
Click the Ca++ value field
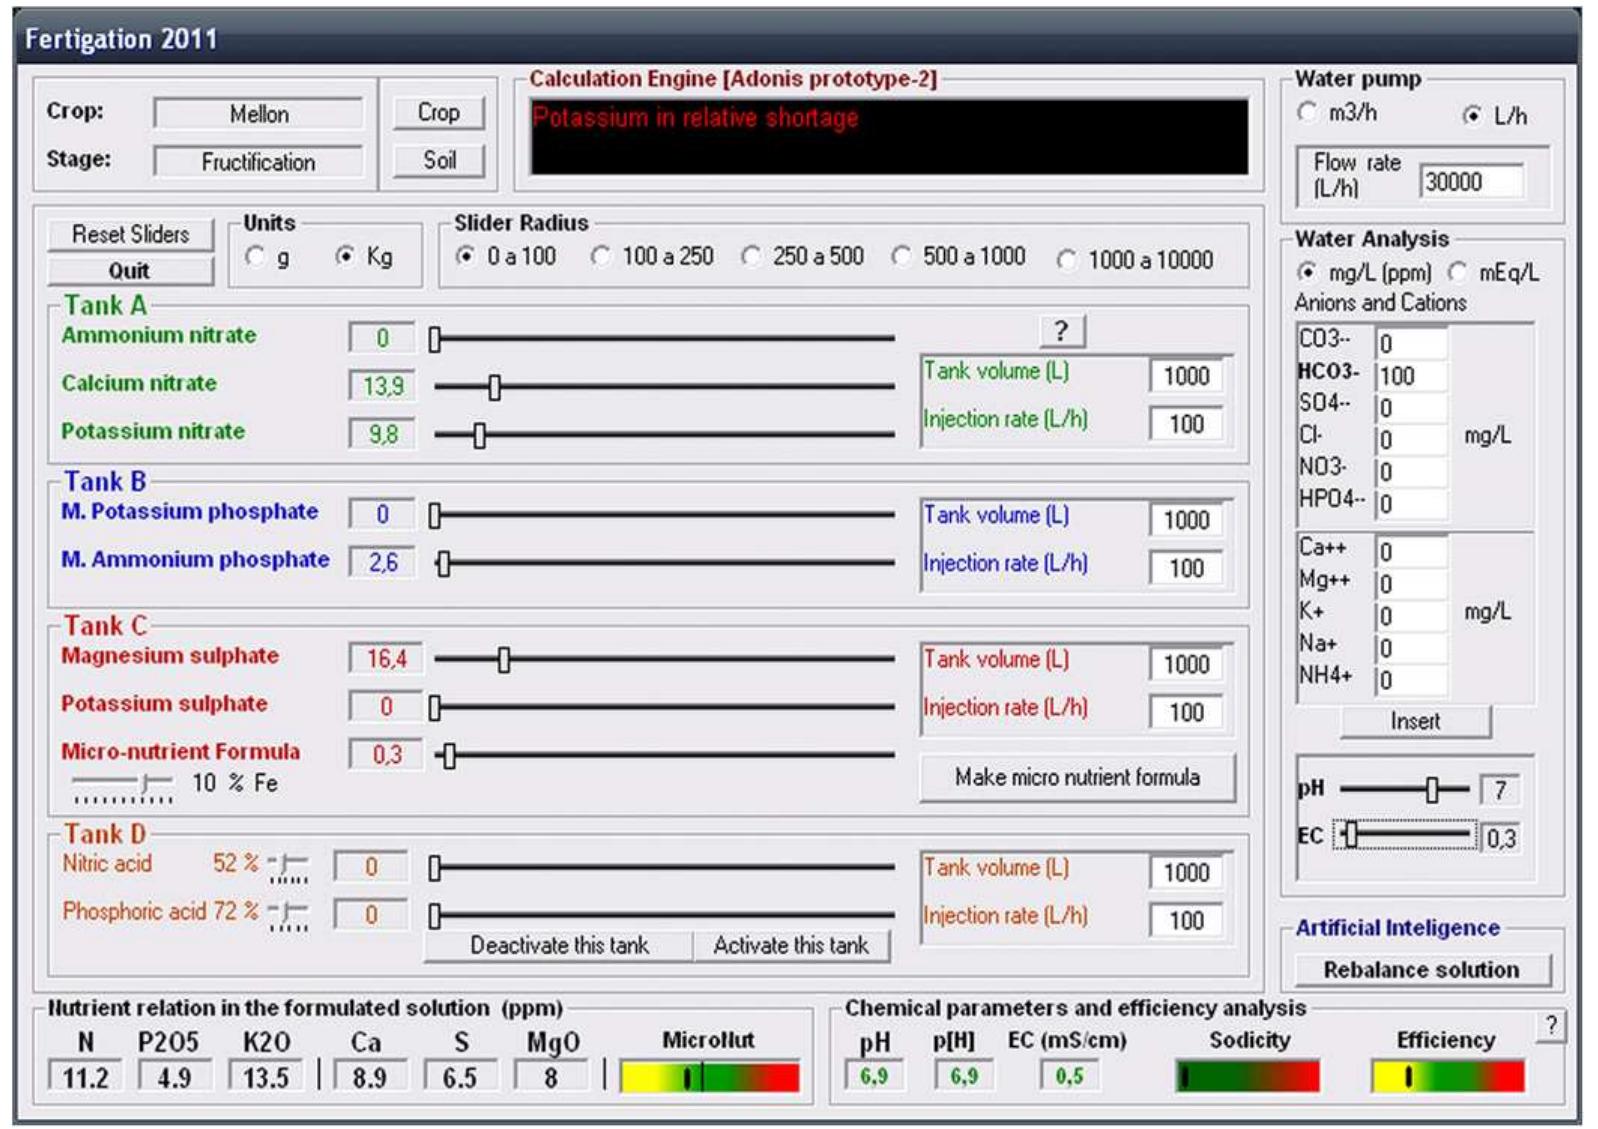tap(1412, 552)
